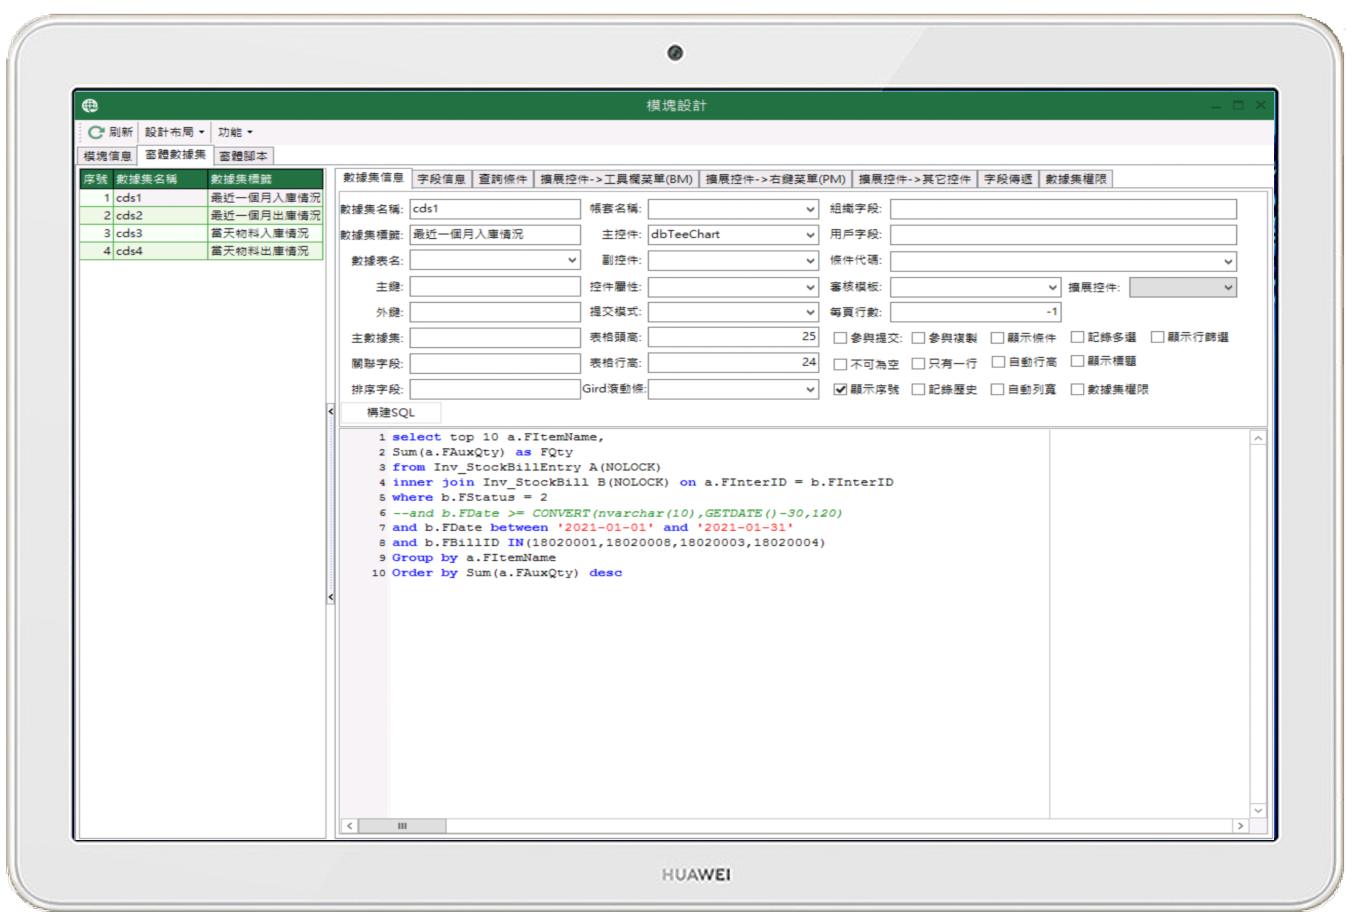The image size is (1352, 921).
Task: Enable the 參與複製 checkbox
Action: coord(918,338)
